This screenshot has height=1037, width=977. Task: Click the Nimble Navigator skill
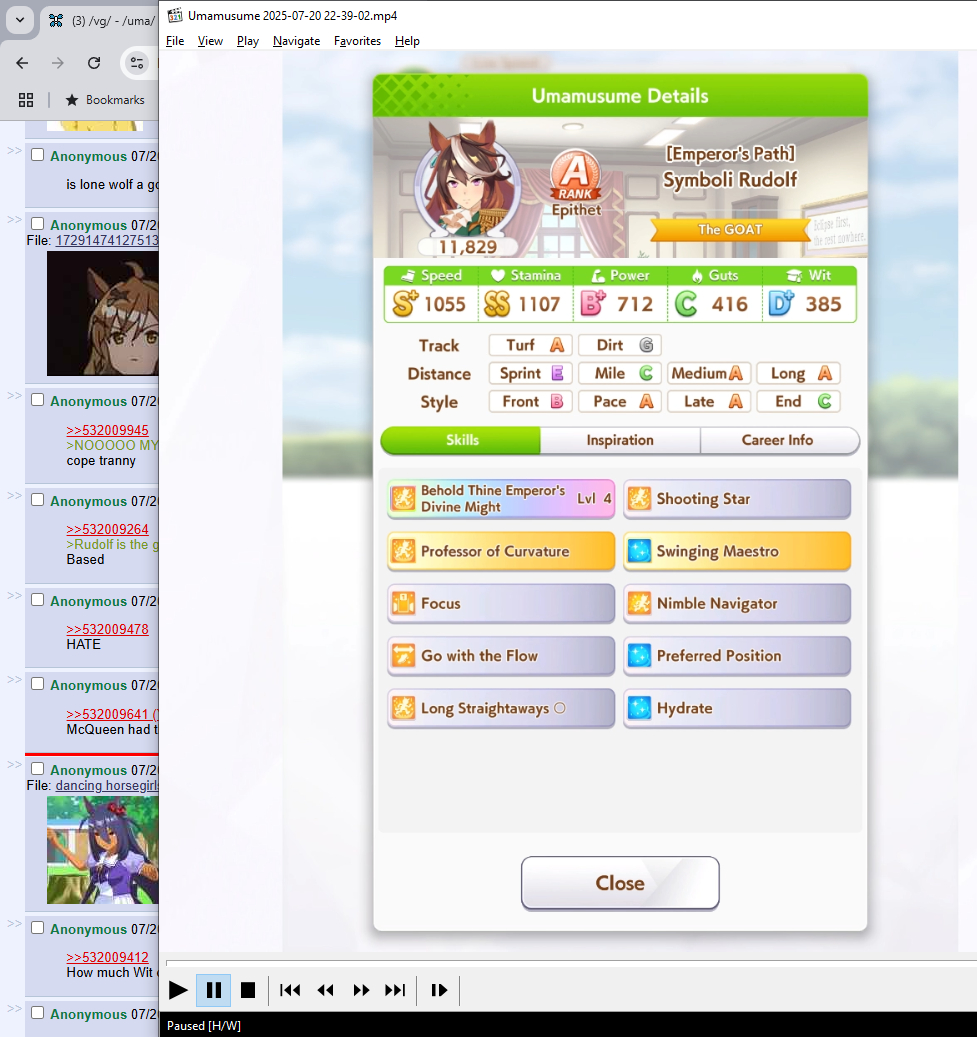[737, 603]
